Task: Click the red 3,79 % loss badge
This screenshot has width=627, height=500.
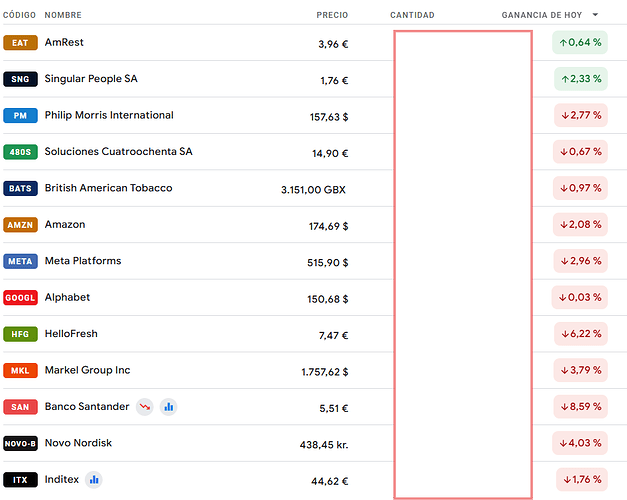Action: coord(581,370)
